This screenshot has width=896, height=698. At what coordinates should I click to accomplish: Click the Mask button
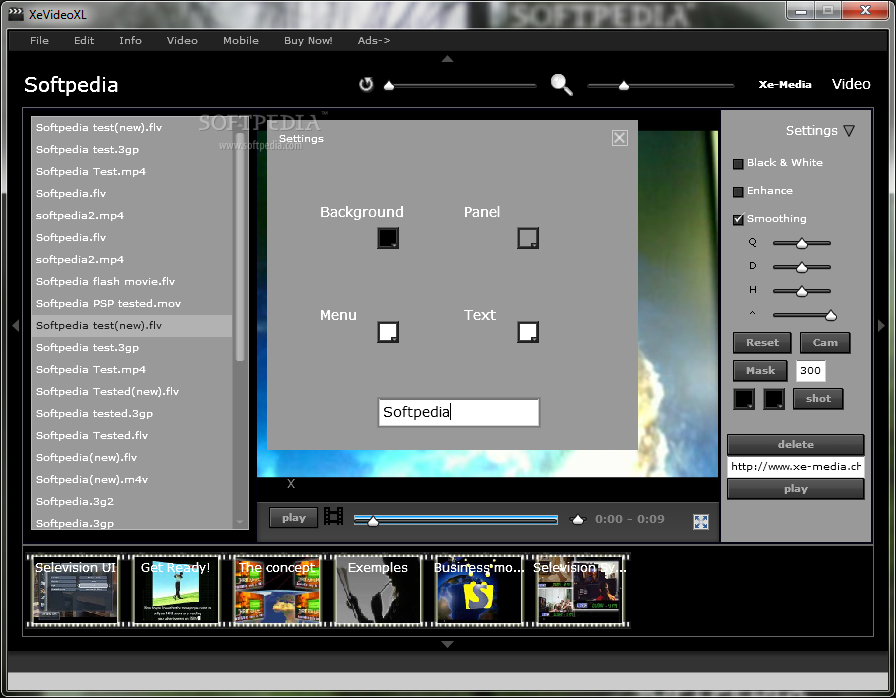pyautogui.click(x=761, y=371)
